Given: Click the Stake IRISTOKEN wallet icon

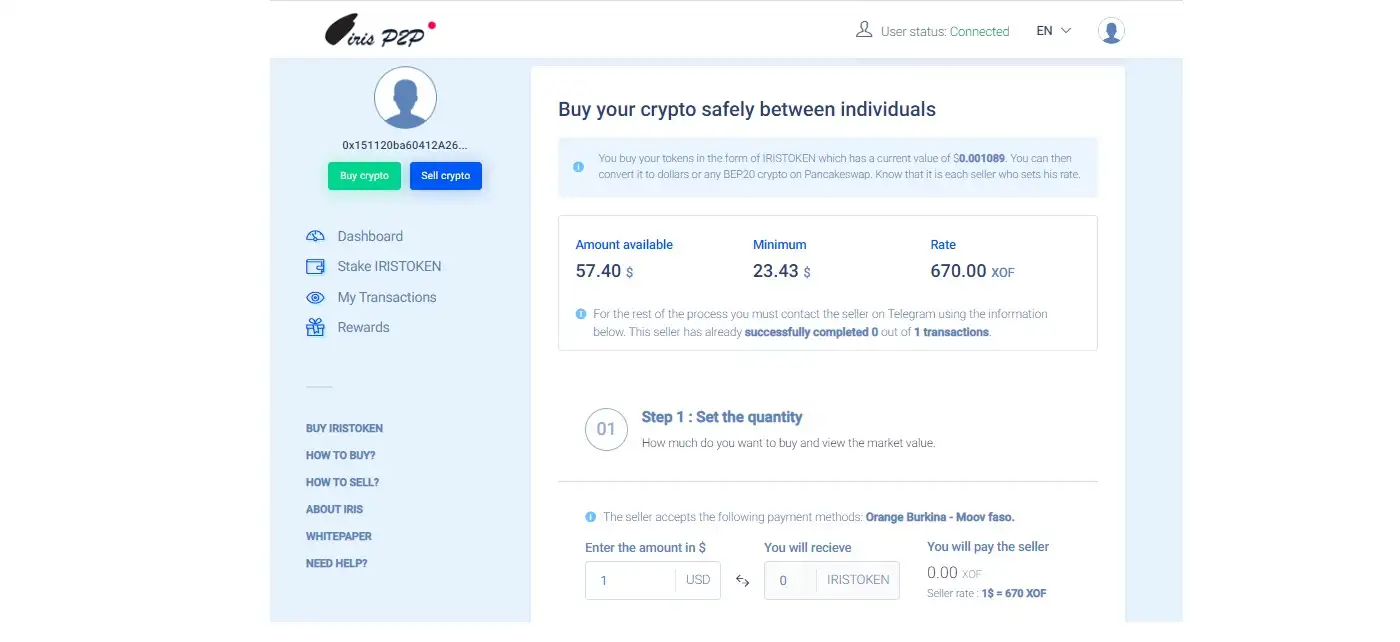Looking at the screenshot, I should pos(315,267).
